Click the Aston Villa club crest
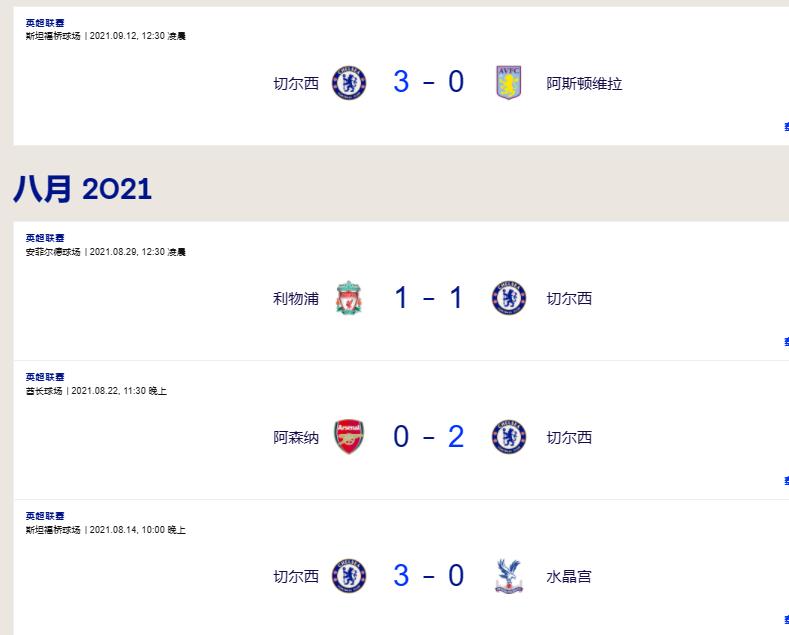Screen dimensions: 789x635 tap(508, 83)
